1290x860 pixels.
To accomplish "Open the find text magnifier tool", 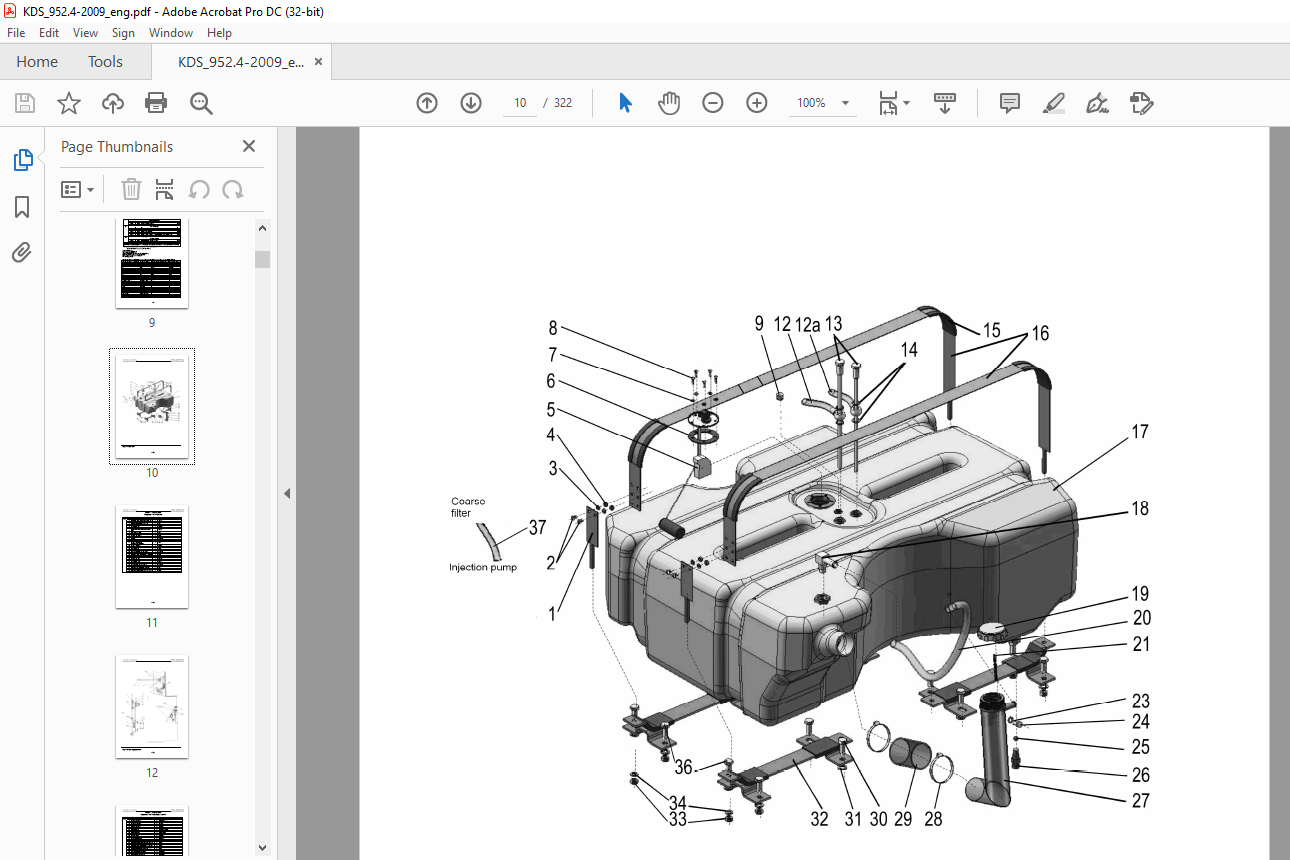I will [201, 103].
